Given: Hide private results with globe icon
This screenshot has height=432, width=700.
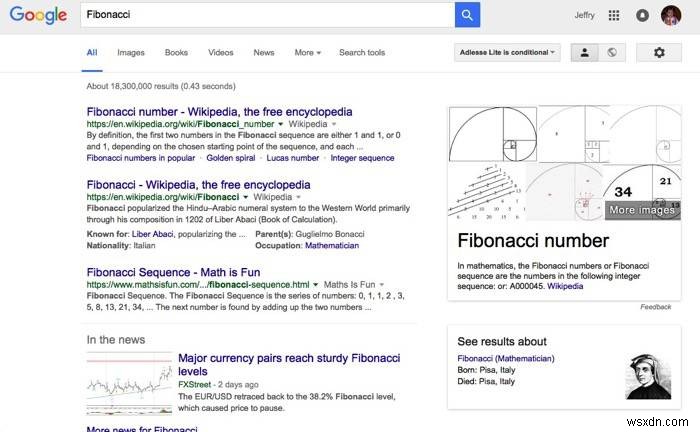Looking at the screenshot, I should coord(611,52).
